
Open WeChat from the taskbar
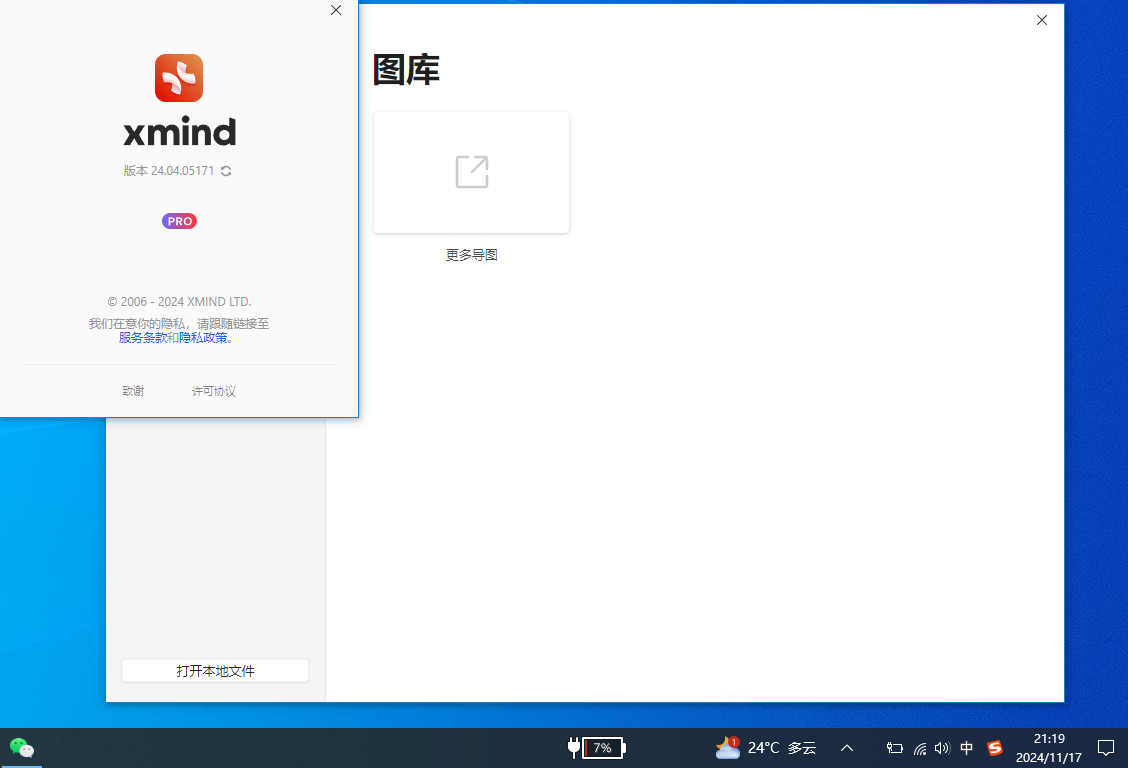[x=22, y=747]
